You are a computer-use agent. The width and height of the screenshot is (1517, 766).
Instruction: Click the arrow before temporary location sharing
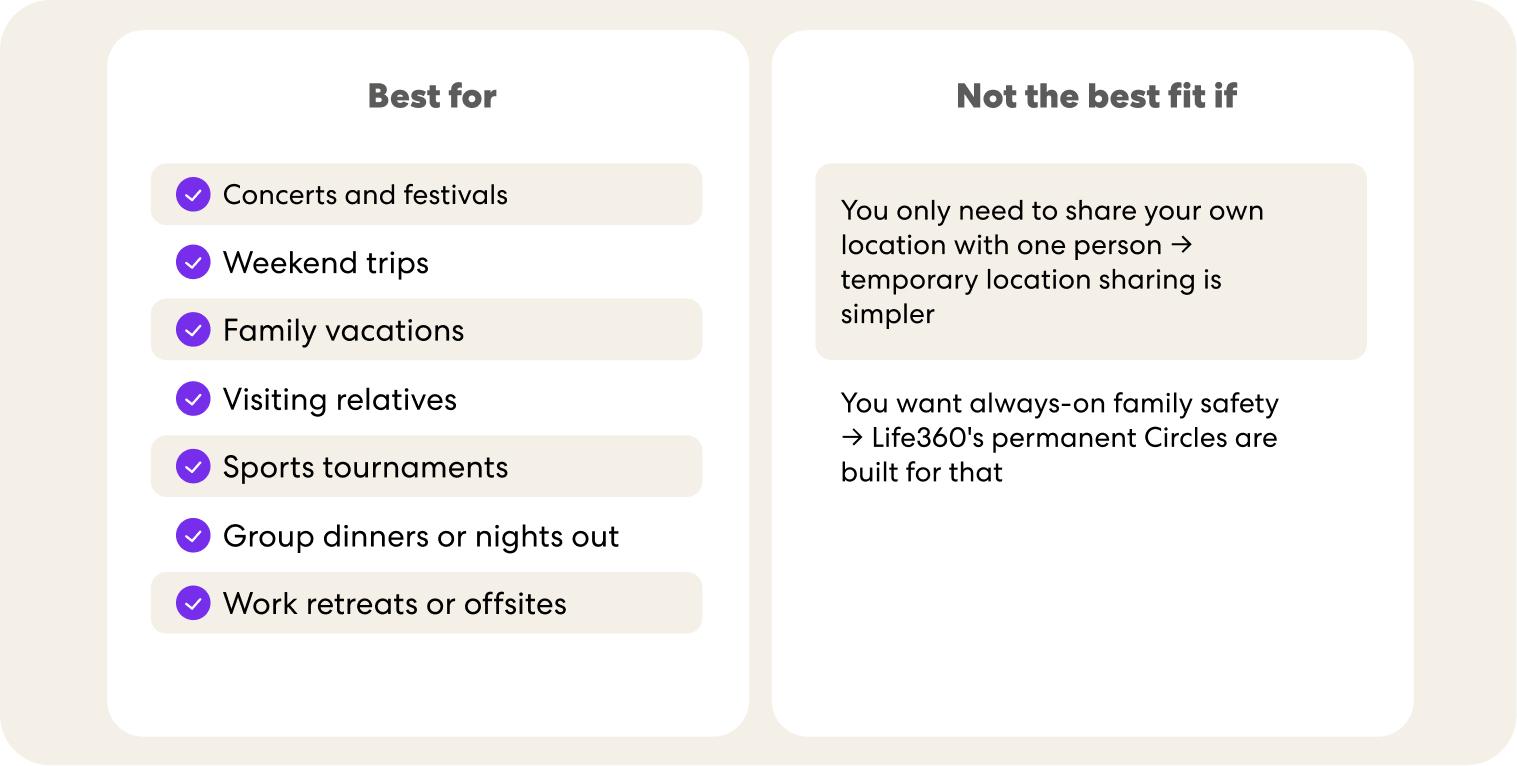(x=1183, y=245)
